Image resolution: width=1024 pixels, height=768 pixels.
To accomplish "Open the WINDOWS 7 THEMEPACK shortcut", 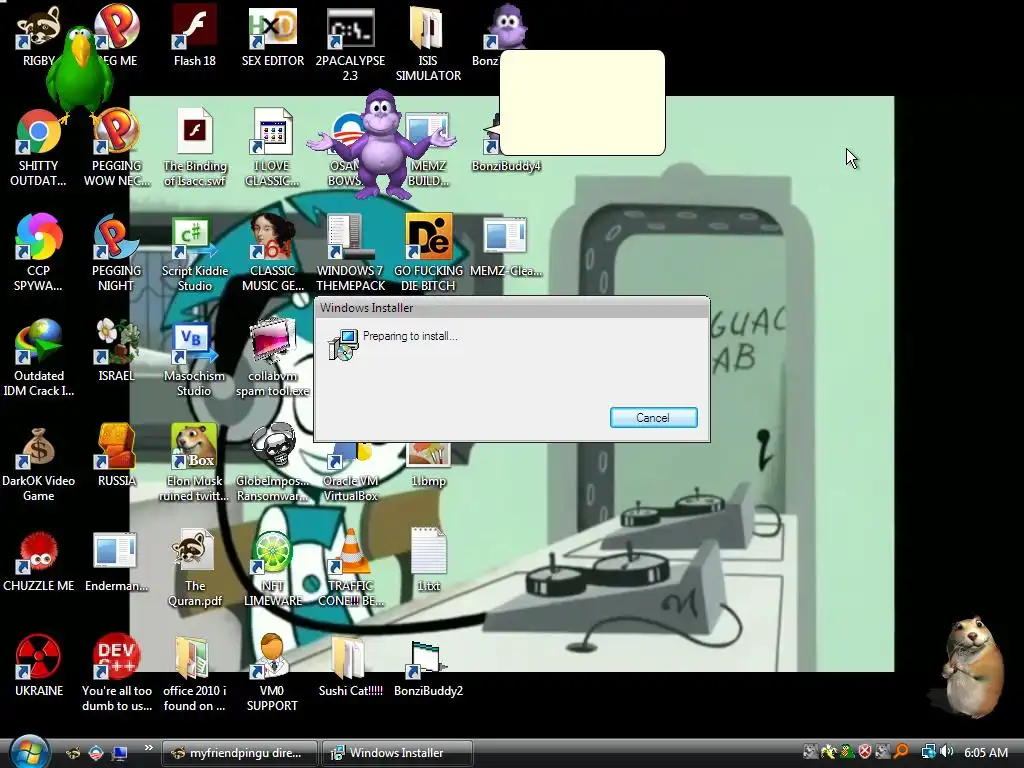I will pyautogui.click(x=350, y=252).
